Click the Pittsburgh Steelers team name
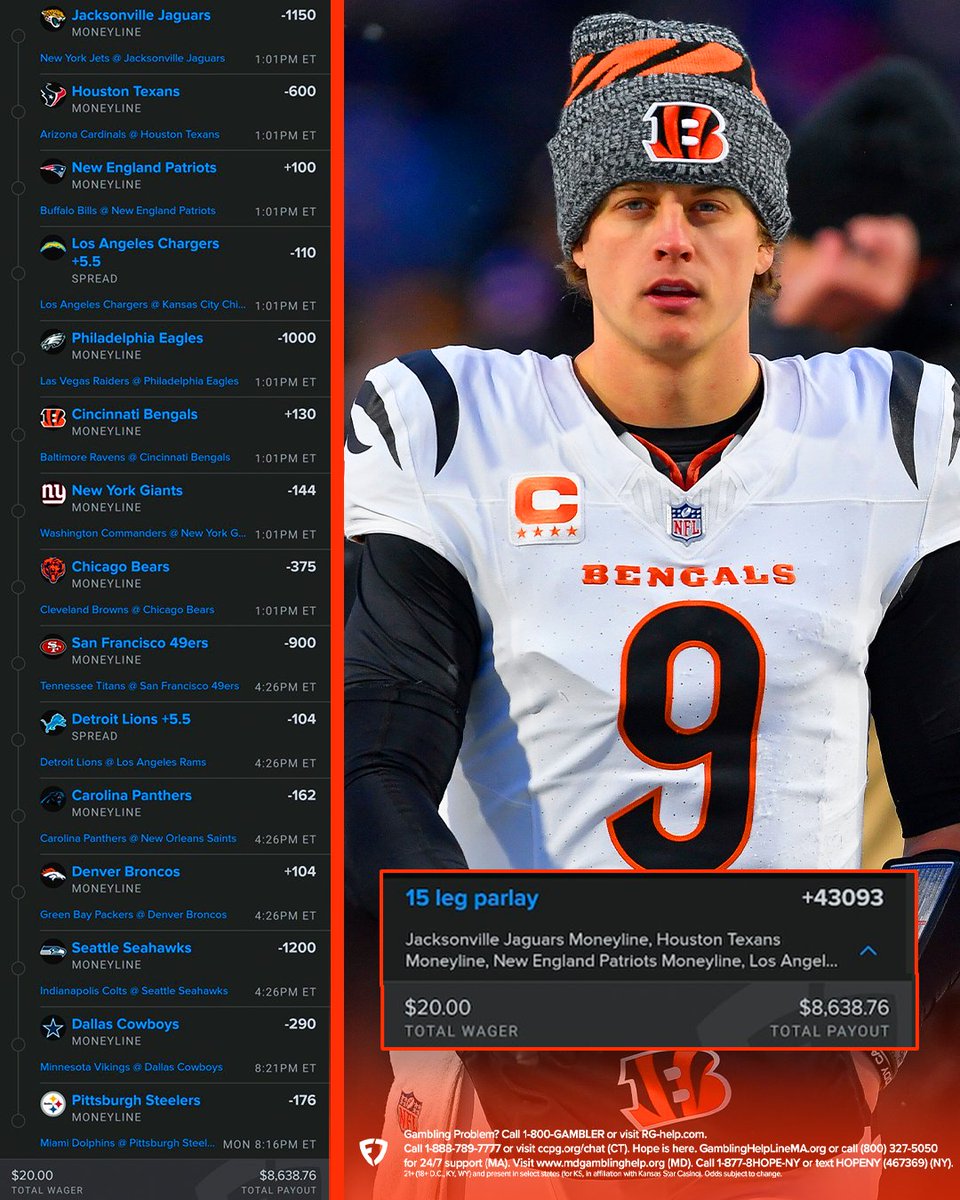 coord(136,1100)
